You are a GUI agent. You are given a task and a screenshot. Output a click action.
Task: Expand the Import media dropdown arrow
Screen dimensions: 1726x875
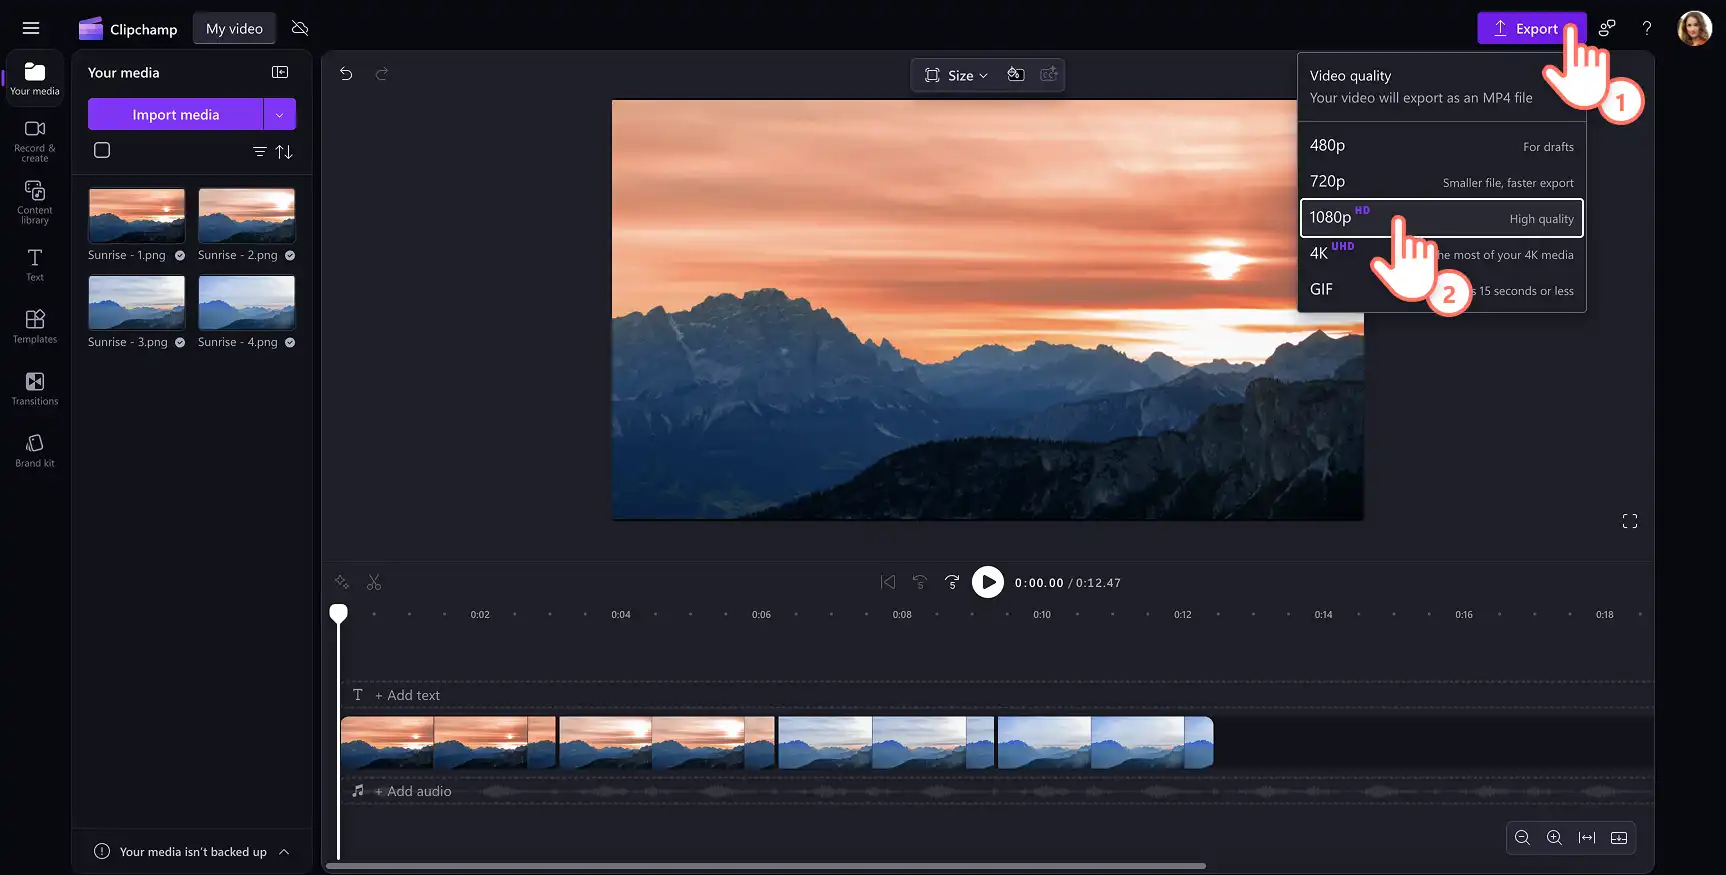280,114
